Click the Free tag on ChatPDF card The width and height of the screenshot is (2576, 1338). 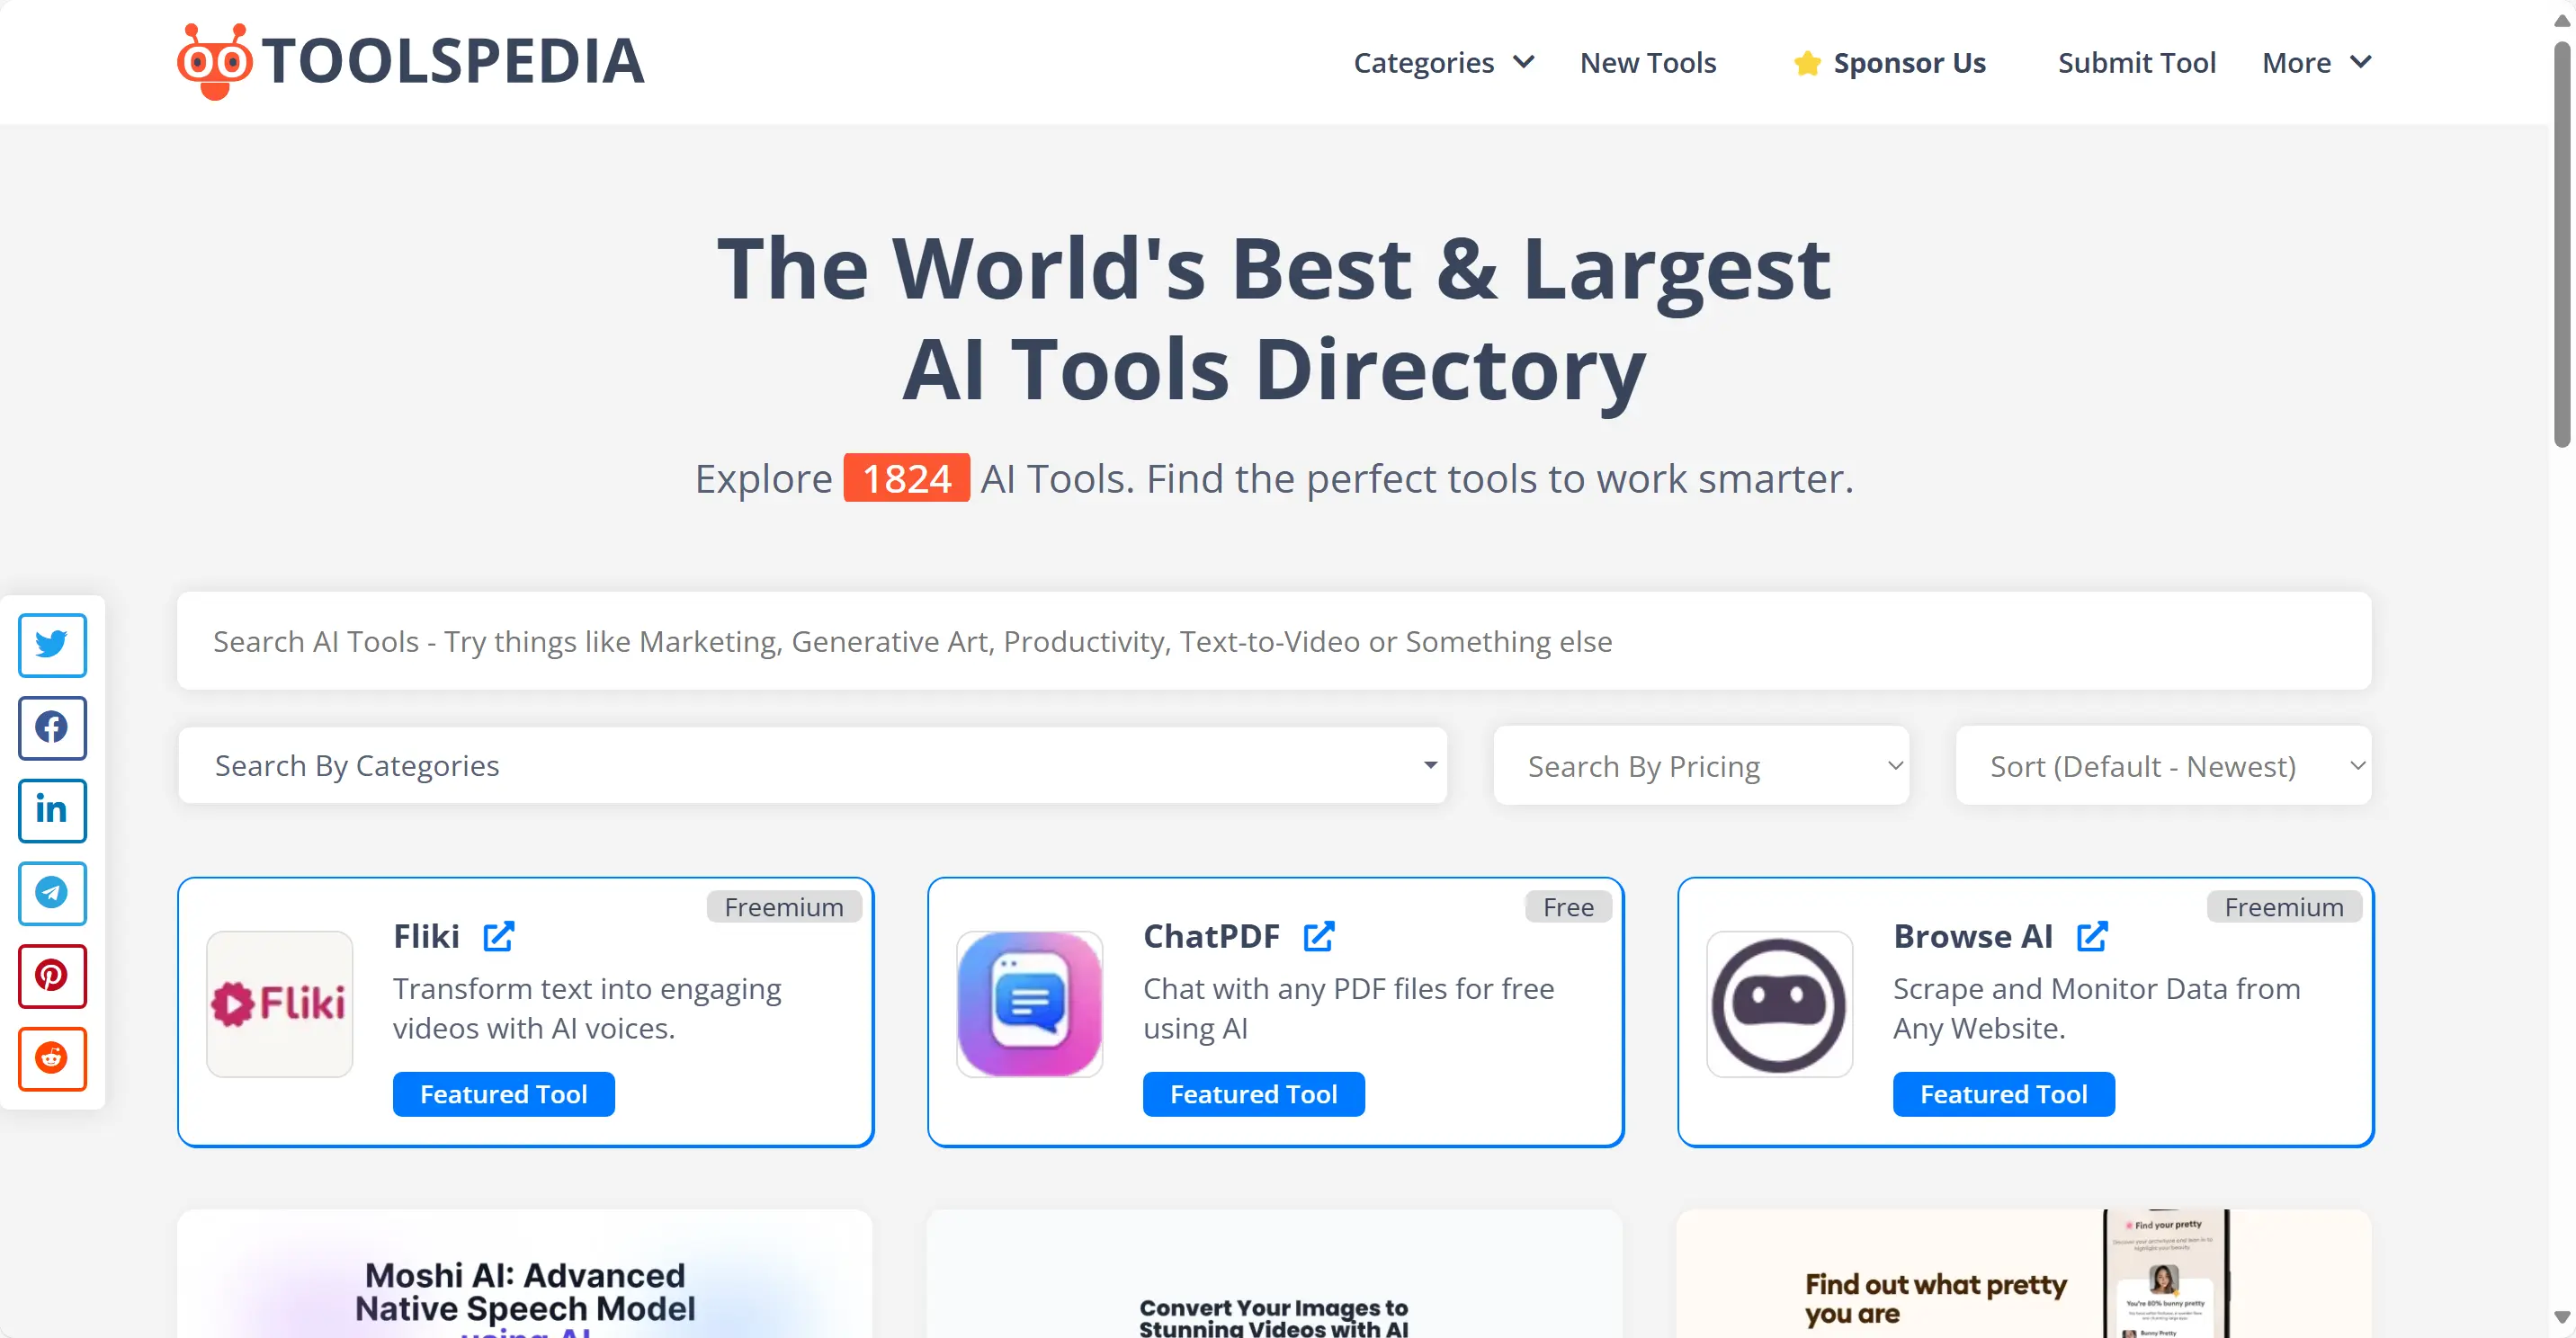[x=1568, y=906]
